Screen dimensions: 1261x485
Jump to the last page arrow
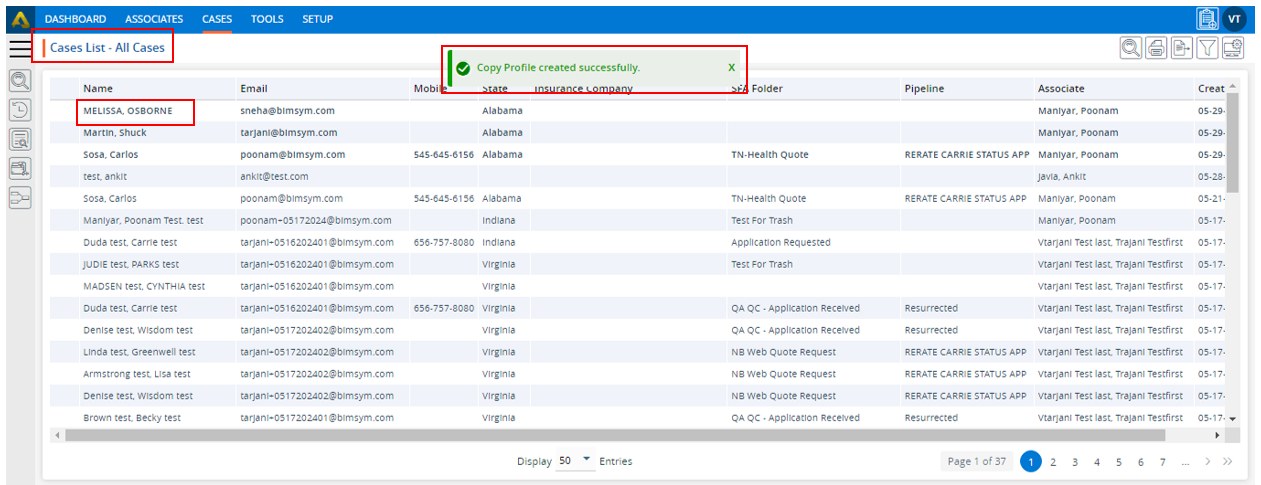1228,461
